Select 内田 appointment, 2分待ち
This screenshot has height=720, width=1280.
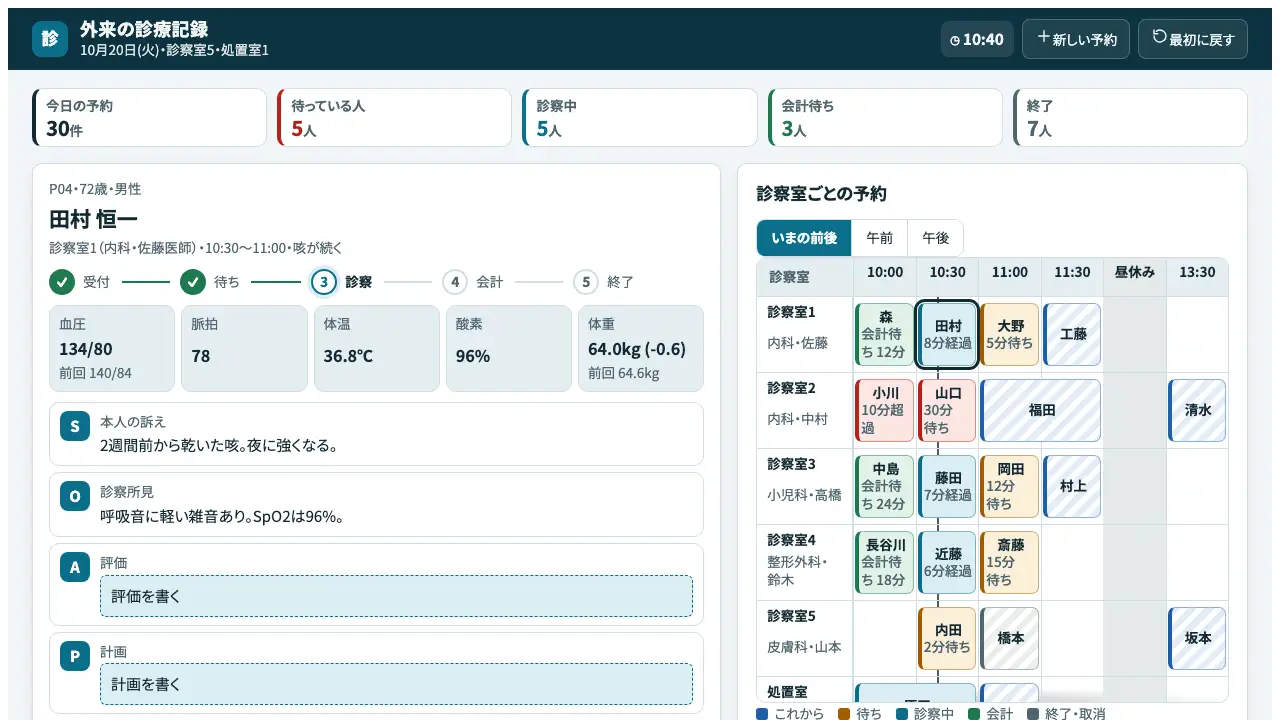click(x=947, y=639)
